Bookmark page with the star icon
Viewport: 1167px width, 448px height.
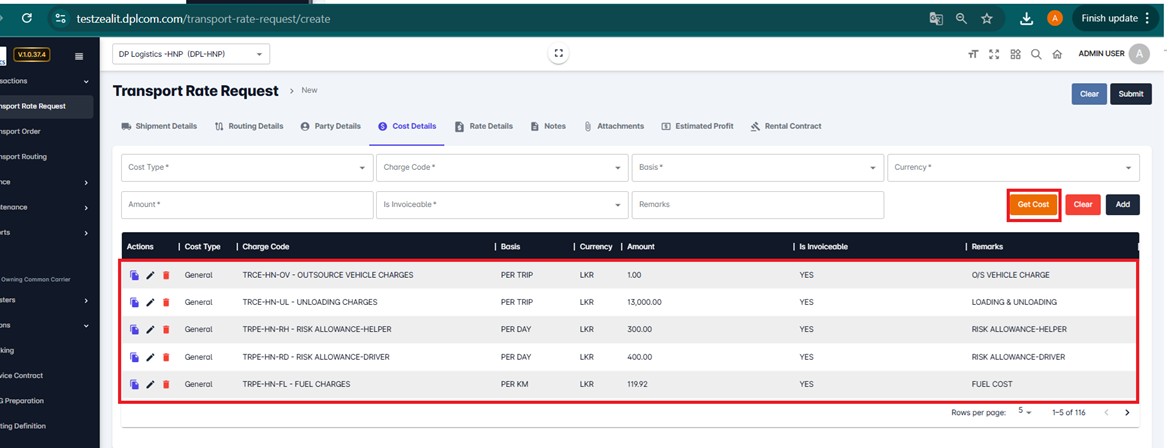[987, 18]
